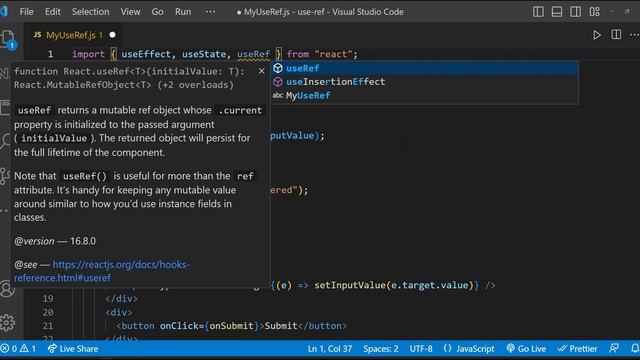This screenshot has height=360, width=640.
Task: Open the Selection menu
Action: 91,12
